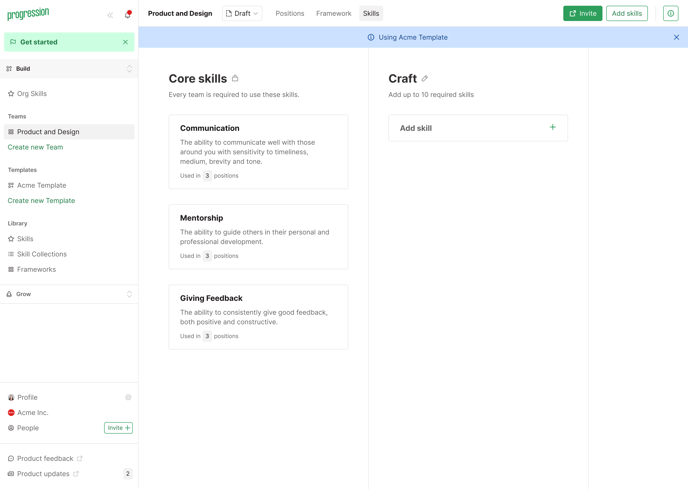This screenshot has width=688, height=489.
Task: Click the info icon in top-right corner
Action: [670, 14]
